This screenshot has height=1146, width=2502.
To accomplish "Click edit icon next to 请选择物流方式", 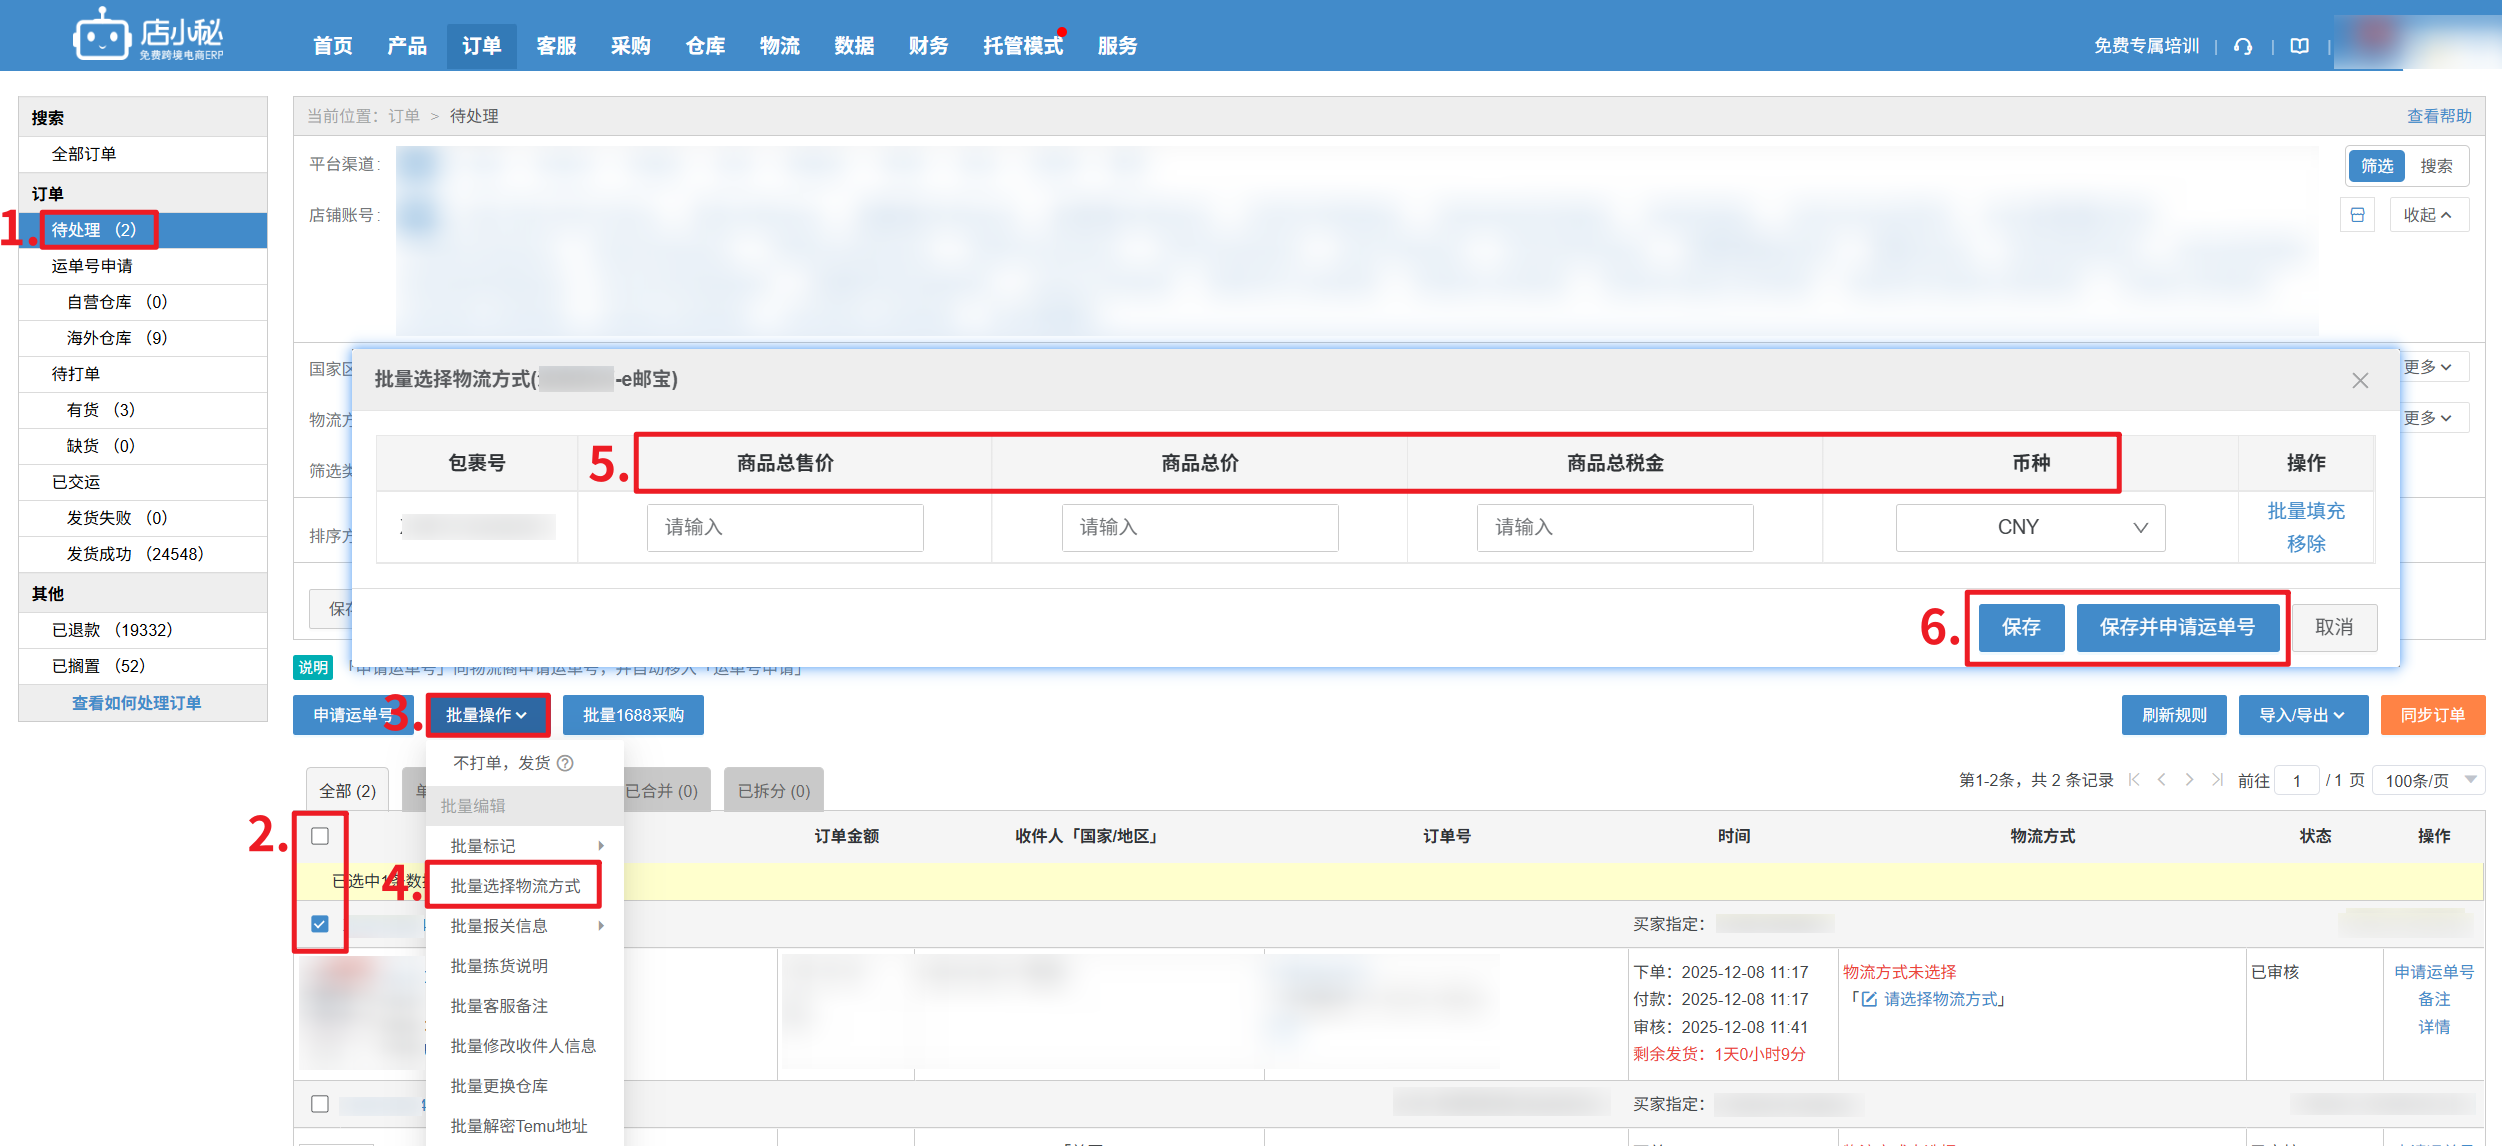I will [x=1868, y=999].
